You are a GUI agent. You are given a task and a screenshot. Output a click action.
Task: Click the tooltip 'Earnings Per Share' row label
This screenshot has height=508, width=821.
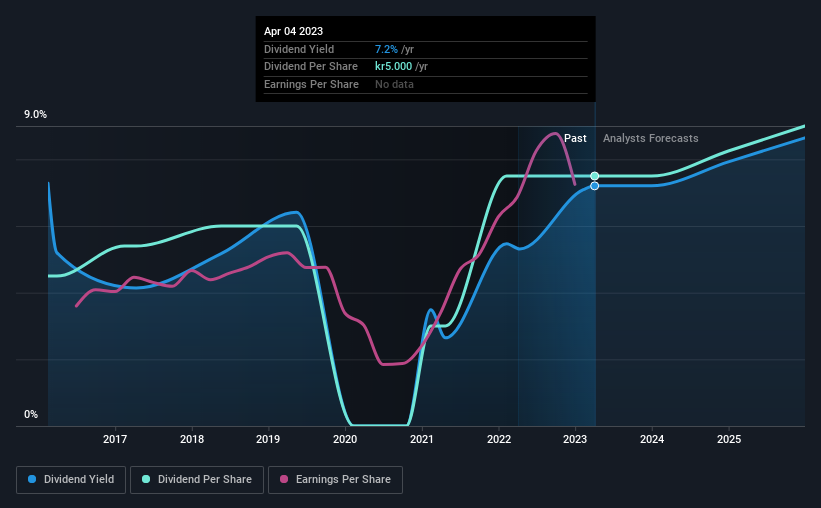coord(312,84)
